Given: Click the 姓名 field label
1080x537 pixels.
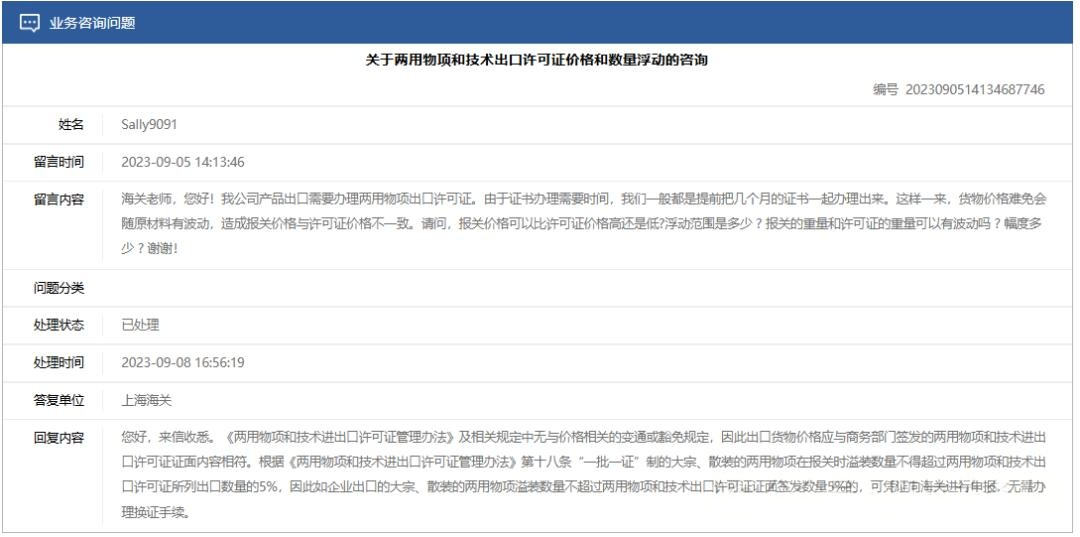Looking at the screenshot, I should click(x=71, y=124).
